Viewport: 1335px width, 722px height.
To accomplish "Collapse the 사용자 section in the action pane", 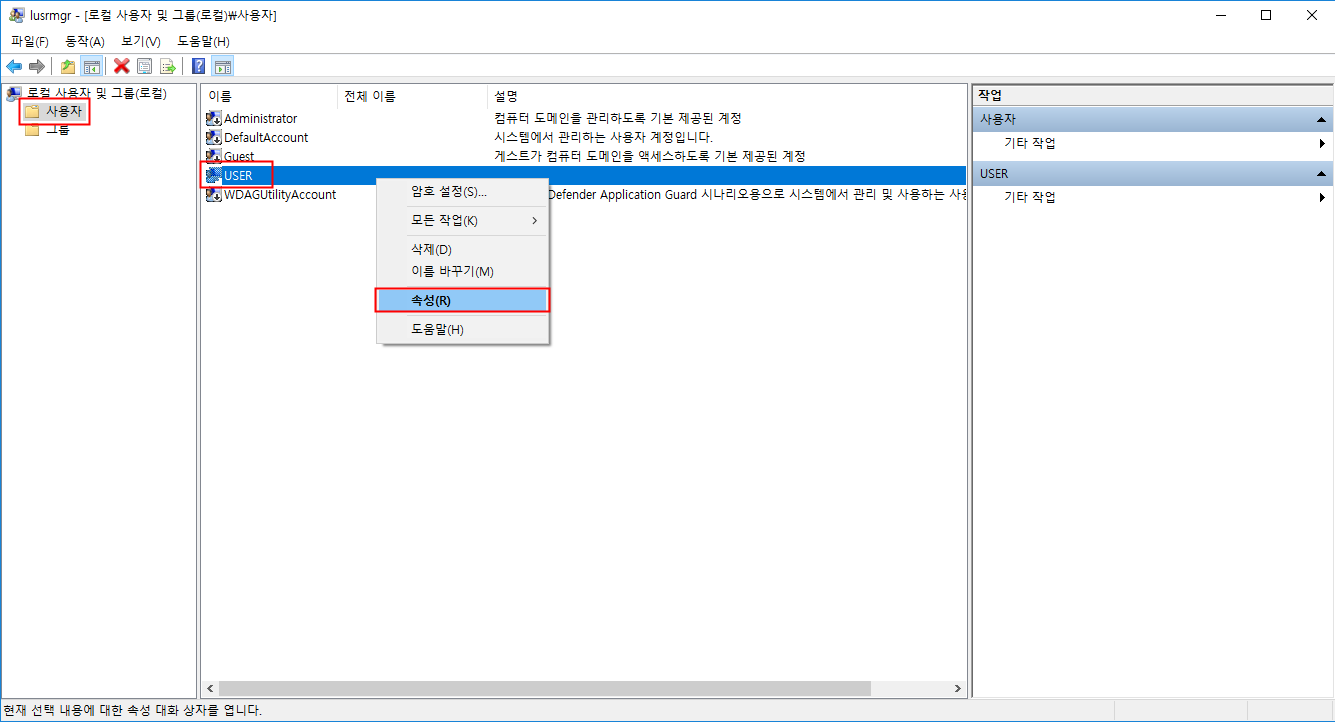I will pos(1322,118).
